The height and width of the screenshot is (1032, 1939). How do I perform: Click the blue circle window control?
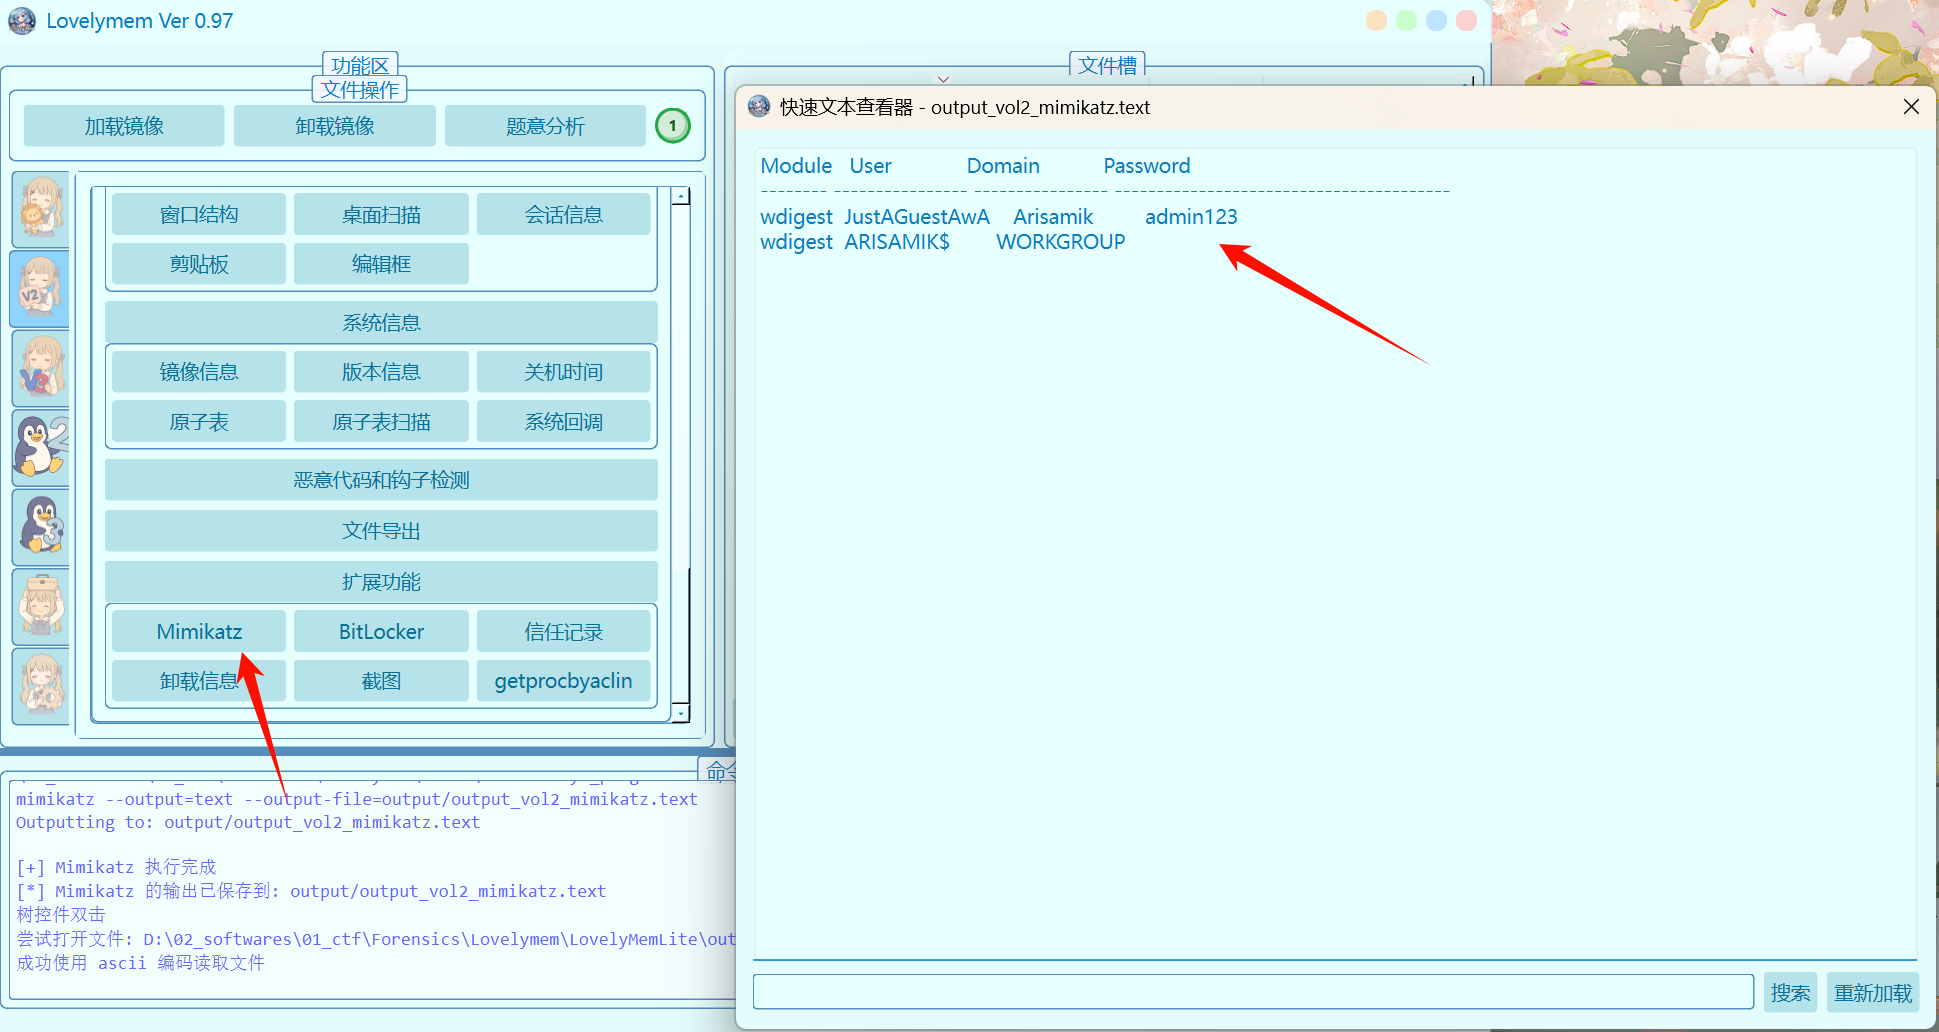point(1436,21)
